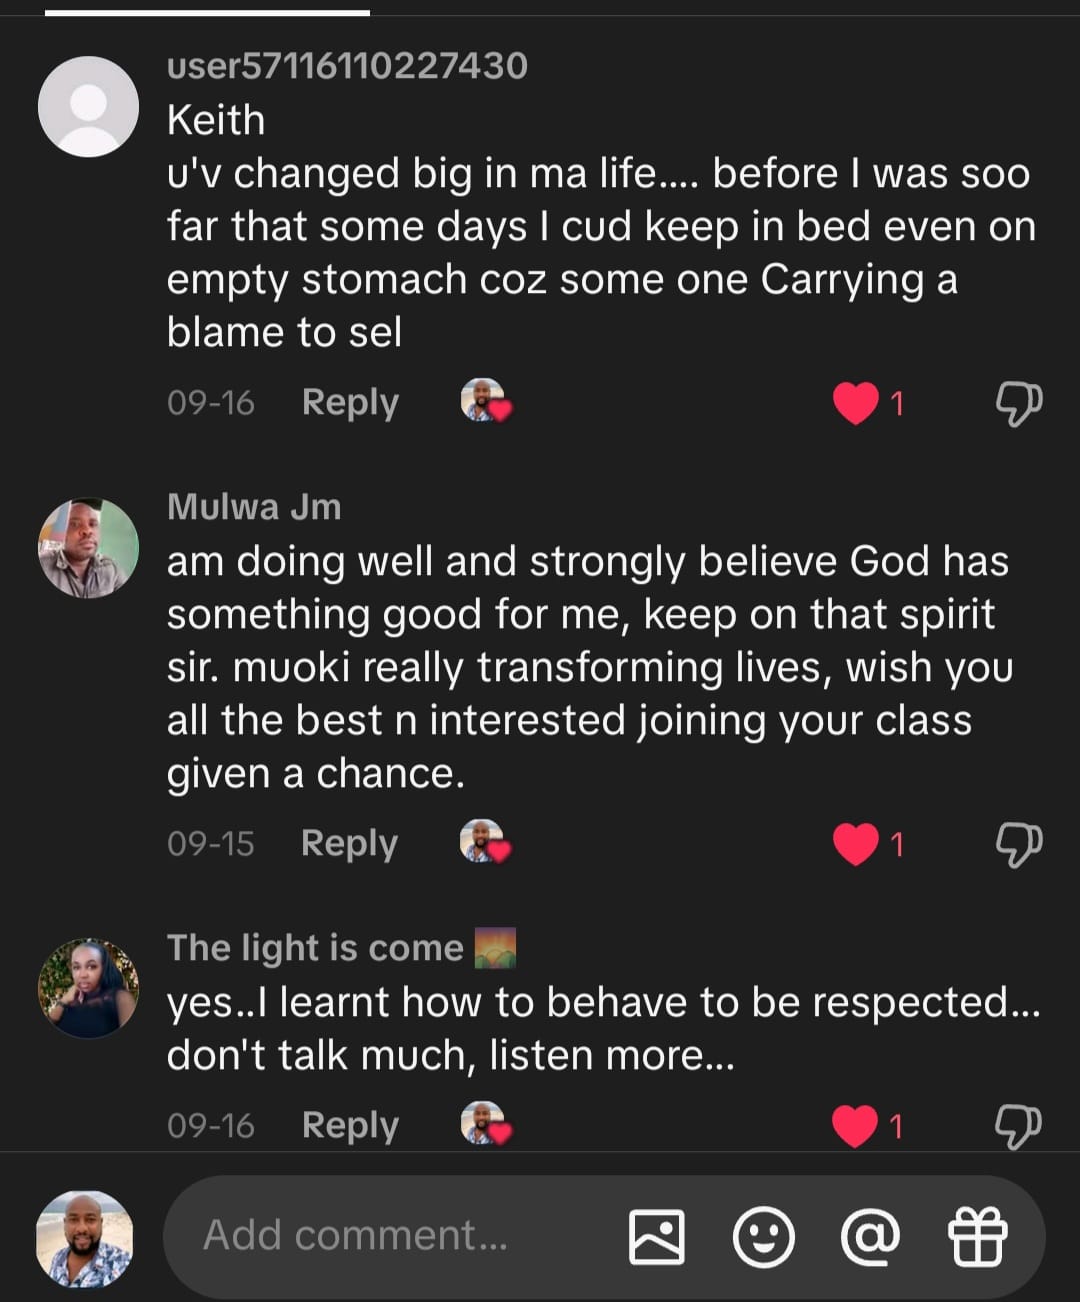Open emoji picker in comment bar
1080x1302 pixels.
pyautogui.click(x=764, y=1237)
